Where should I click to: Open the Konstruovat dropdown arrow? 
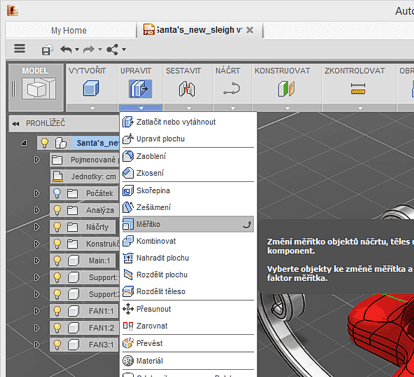pos(287,108)
